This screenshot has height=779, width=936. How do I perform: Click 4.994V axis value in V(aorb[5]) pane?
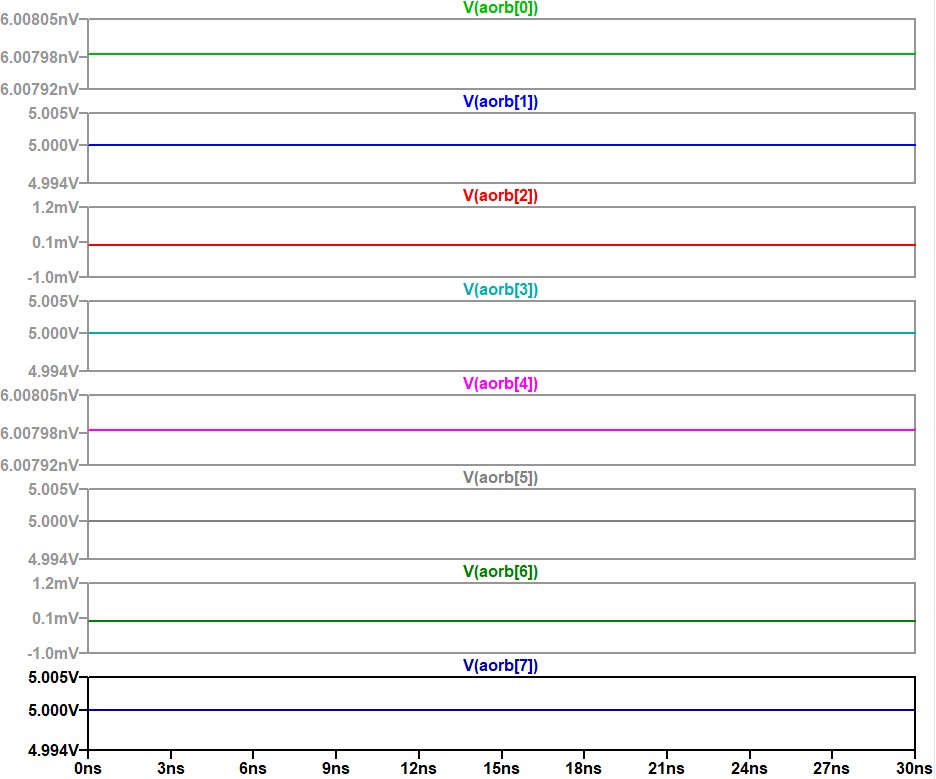(x=53, y=559)
